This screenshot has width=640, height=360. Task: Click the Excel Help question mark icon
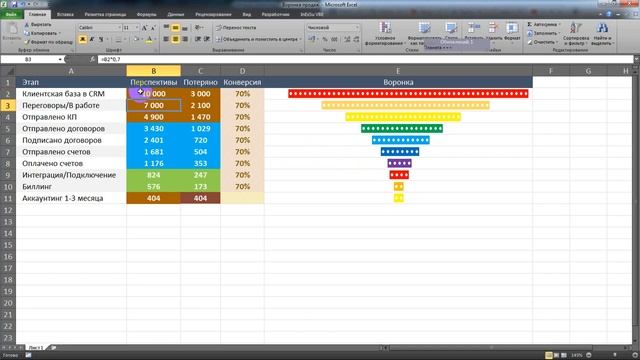pyautogui.click(x=609, y=14)
